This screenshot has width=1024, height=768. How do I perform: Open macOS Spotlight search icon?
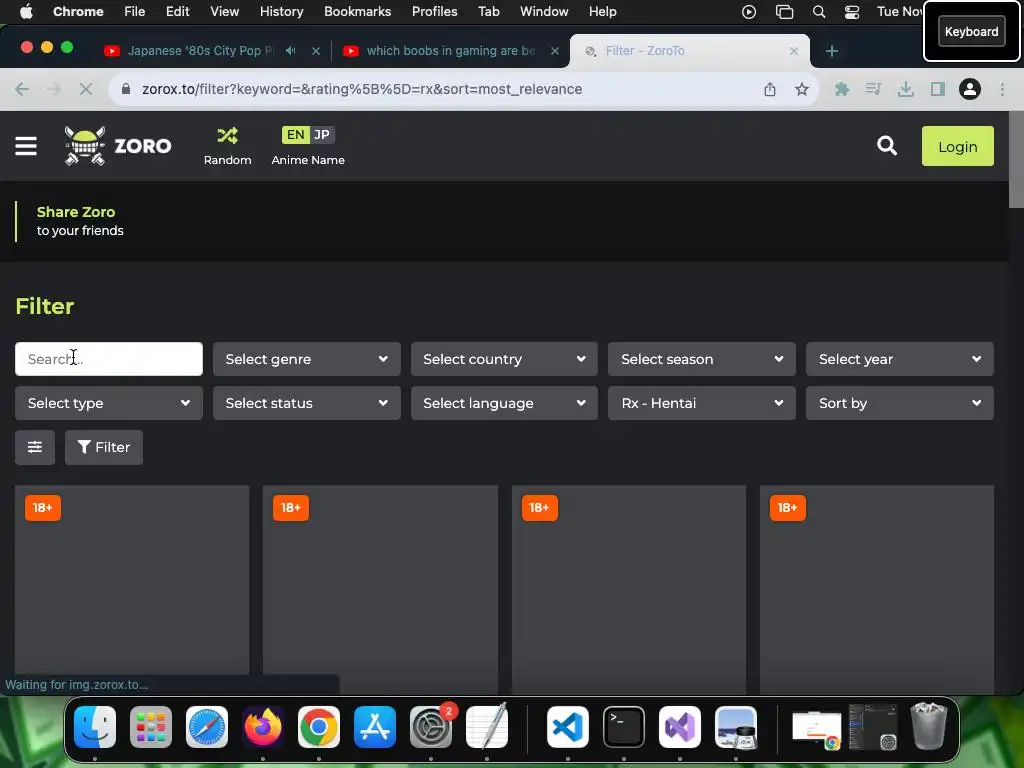818,12
